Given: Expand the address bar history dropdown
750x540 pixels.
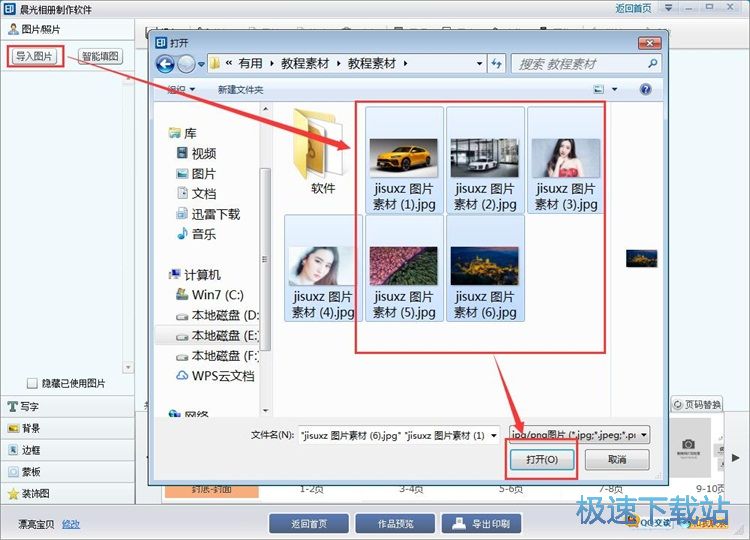Looking at the screenshot, I should [479, 64].
